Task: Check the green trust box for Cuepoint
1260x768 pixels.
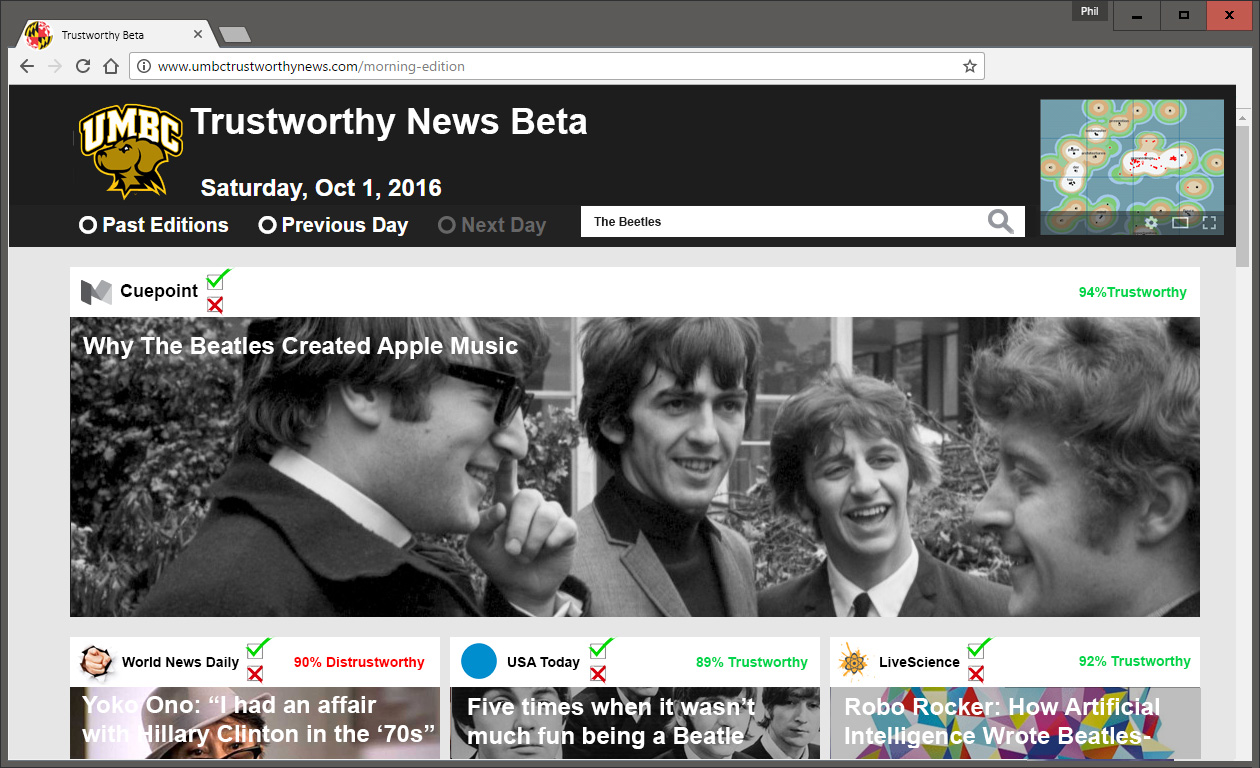Action: pyautogui.click(x=215, y=281)
